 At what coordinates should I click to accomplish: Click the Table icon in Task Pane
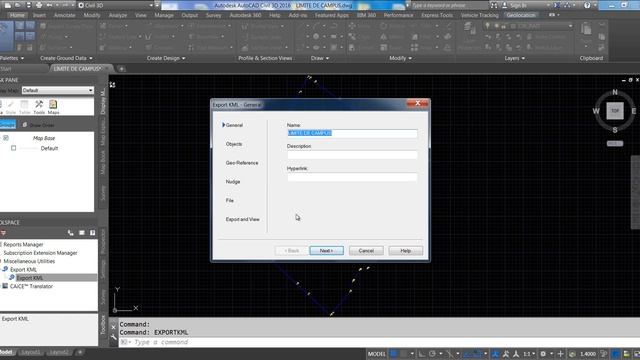click(24, 107)
